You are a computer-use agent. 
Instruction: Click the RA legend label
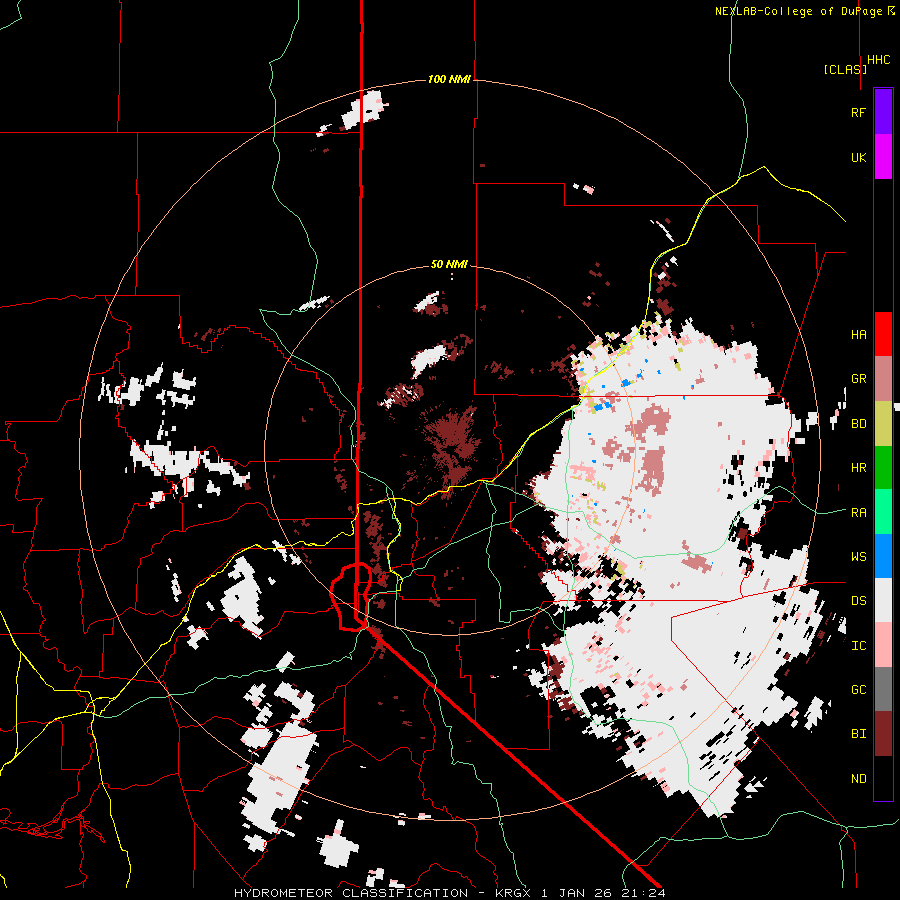coord(858,513)
